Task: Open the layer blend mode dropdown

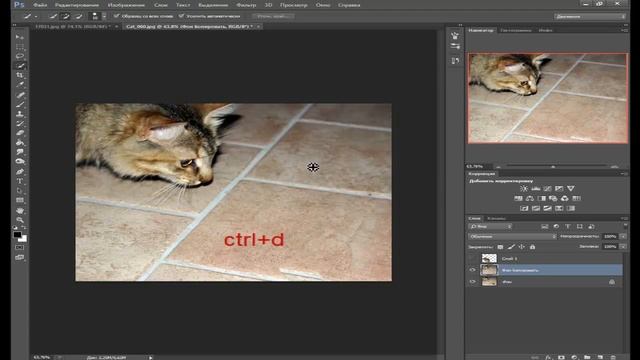Action: pyautogui.click(x=512, y=236)
